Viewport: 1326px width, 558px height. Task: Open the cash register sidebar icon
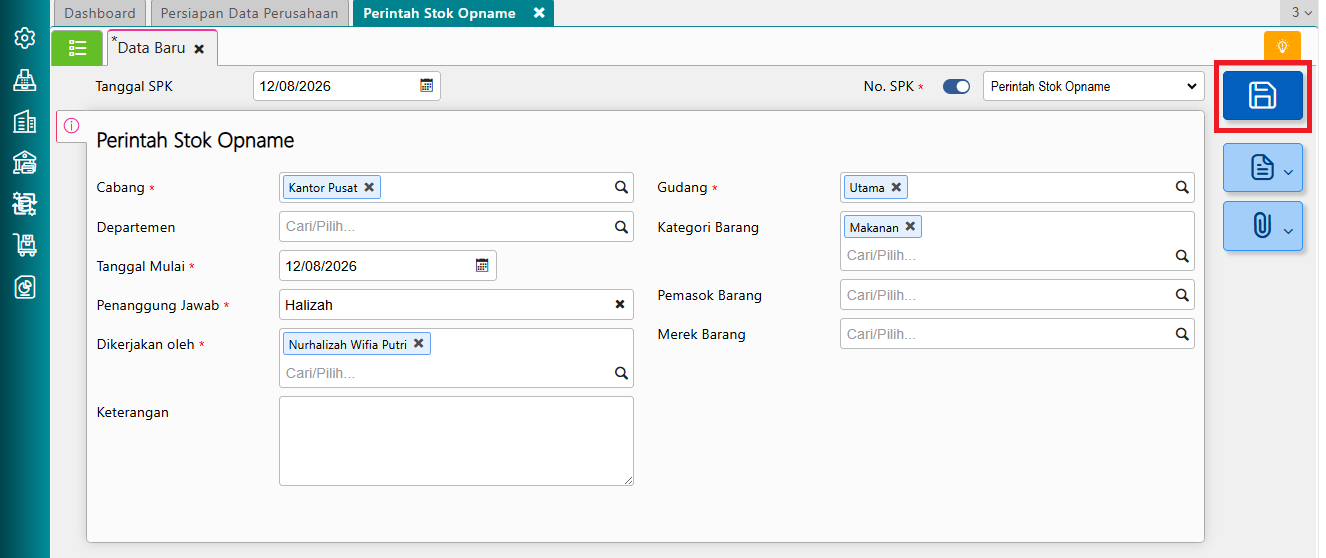coord(25,81)
